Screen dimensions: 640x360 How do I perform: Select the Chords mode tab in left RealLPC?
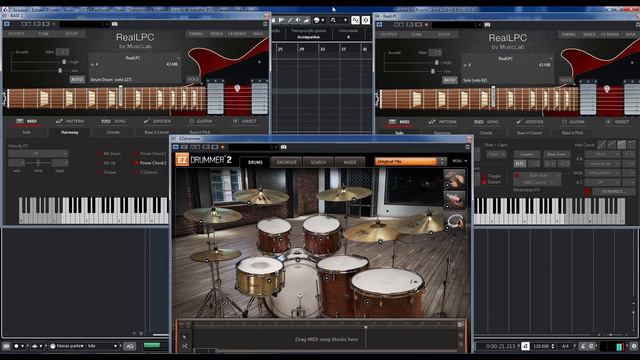pos(113,132)
